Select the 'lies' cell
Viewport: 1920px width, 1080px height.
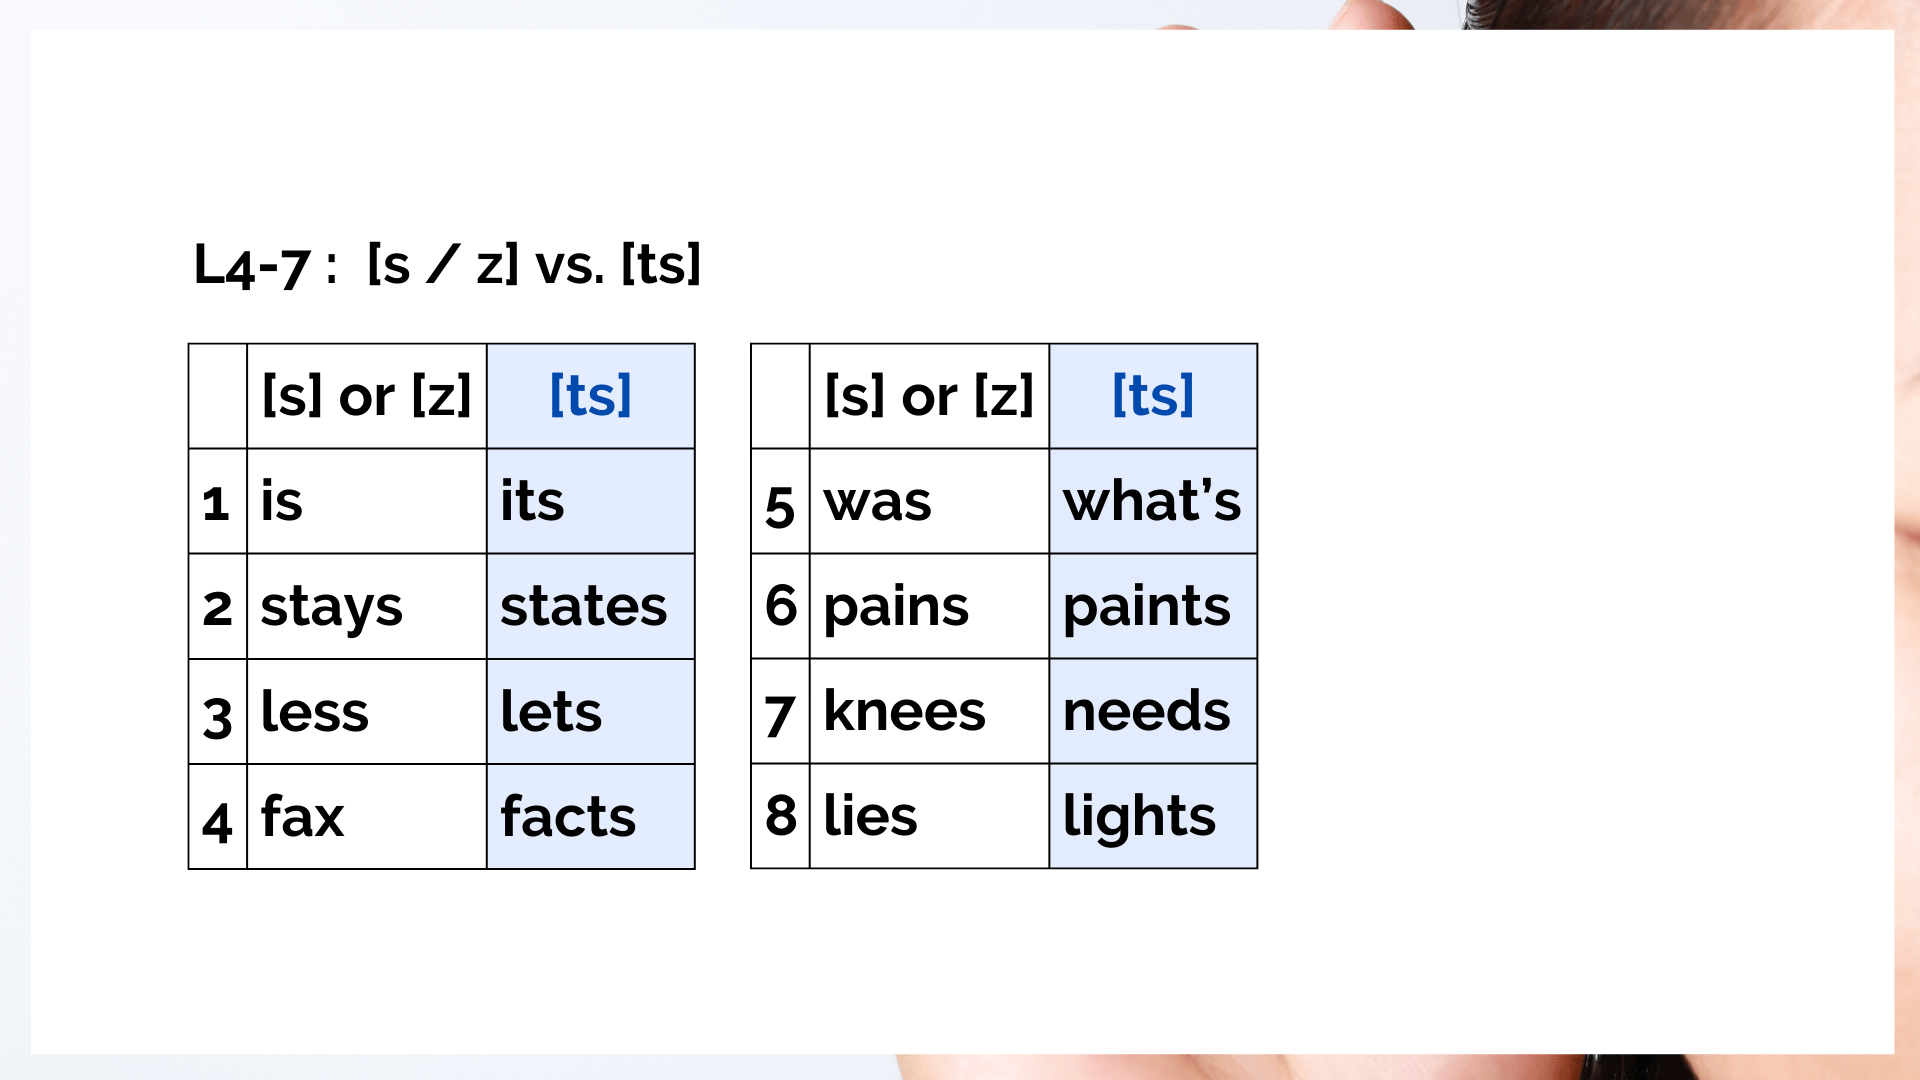pyautogui.click(x=930, y=816)
